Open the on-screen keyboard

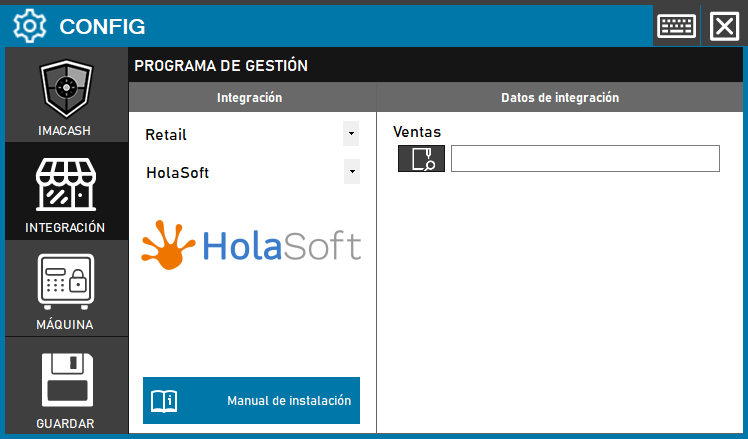677,25
